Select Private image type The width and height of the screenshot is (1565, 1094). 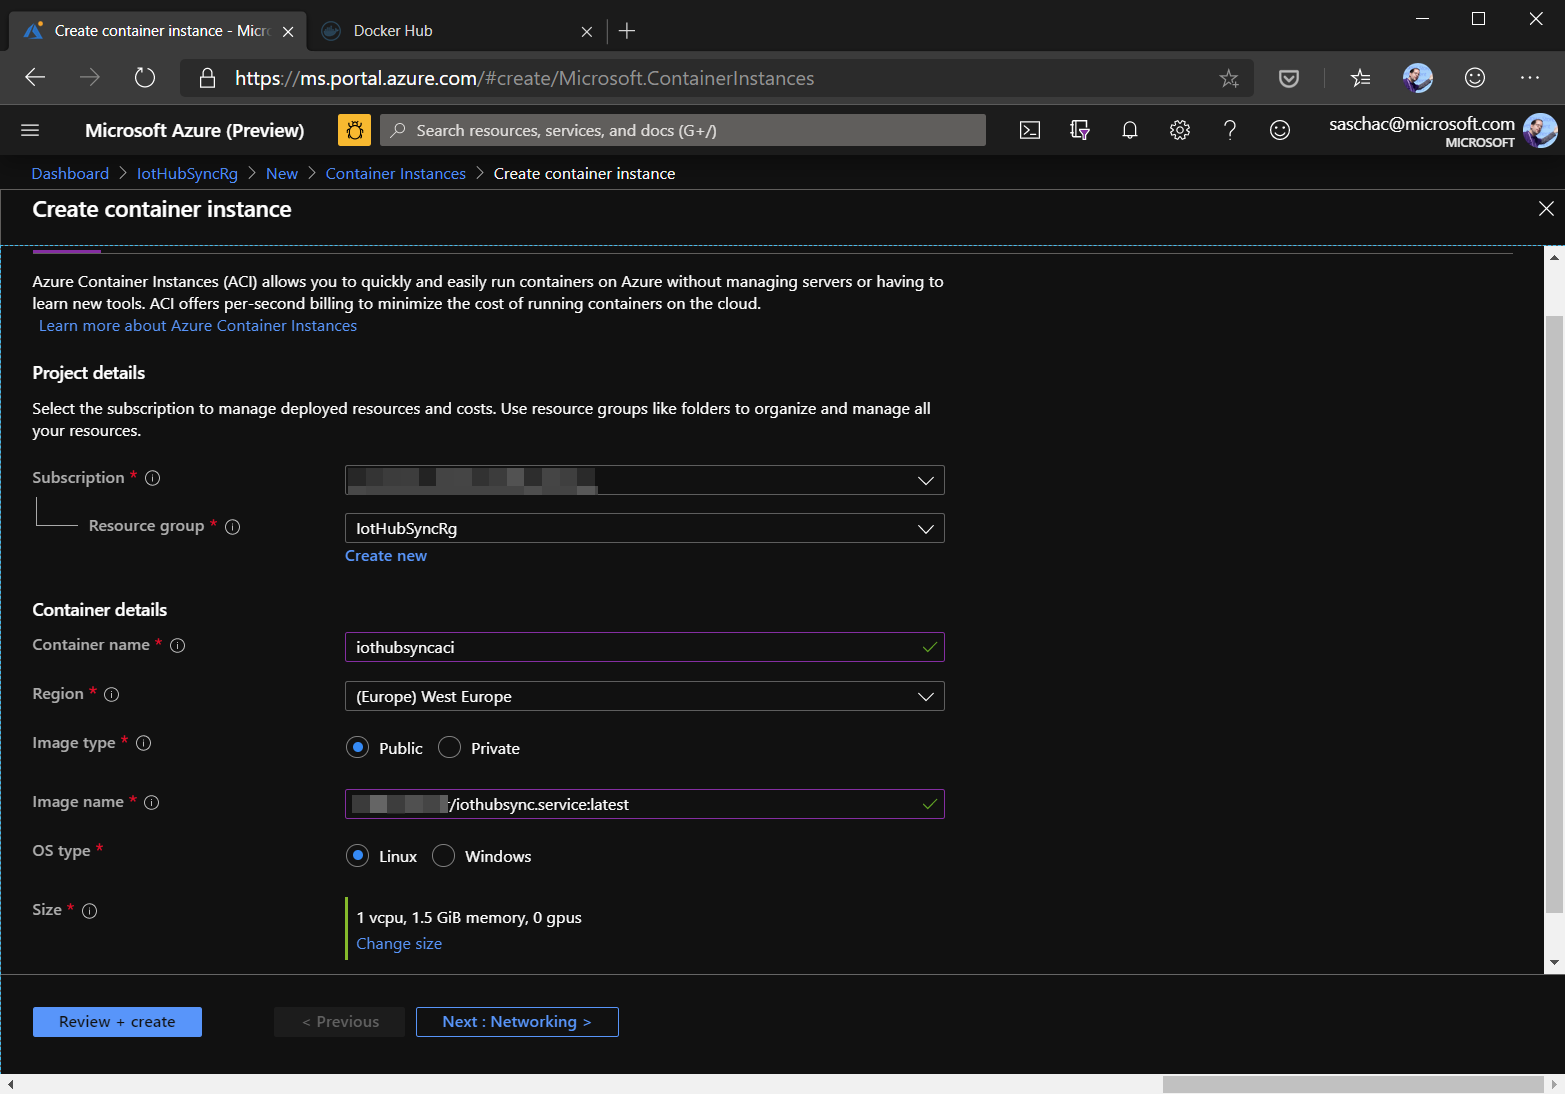click(450, 748)
